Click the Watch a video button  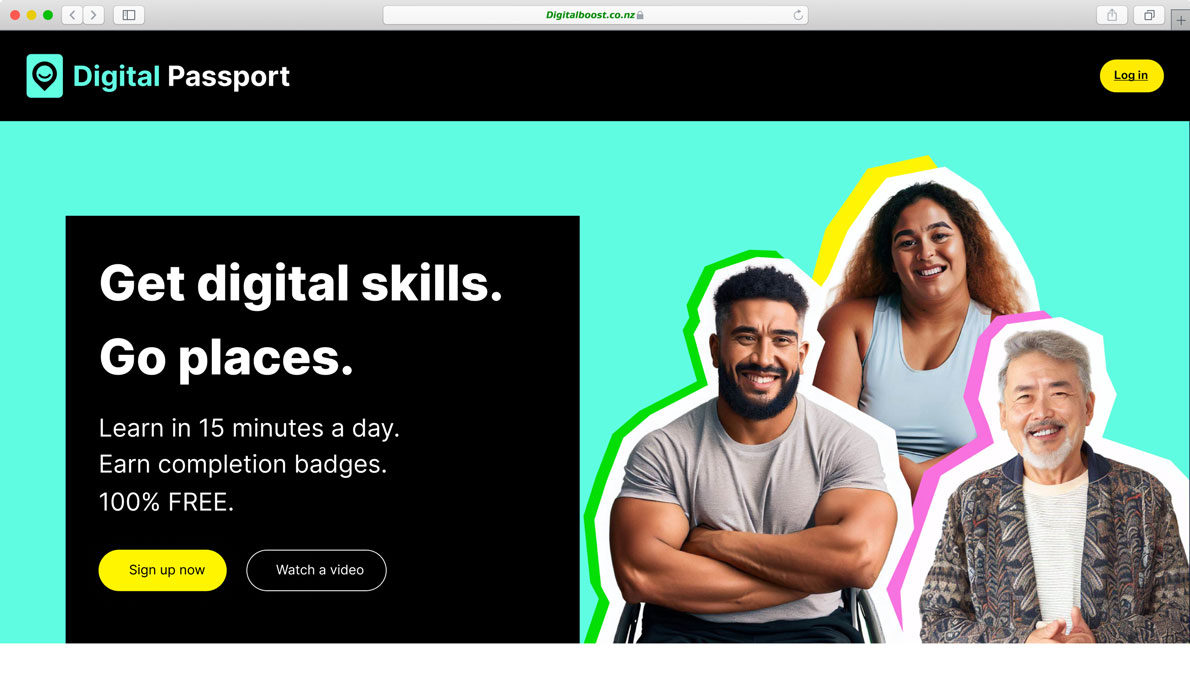316,570
